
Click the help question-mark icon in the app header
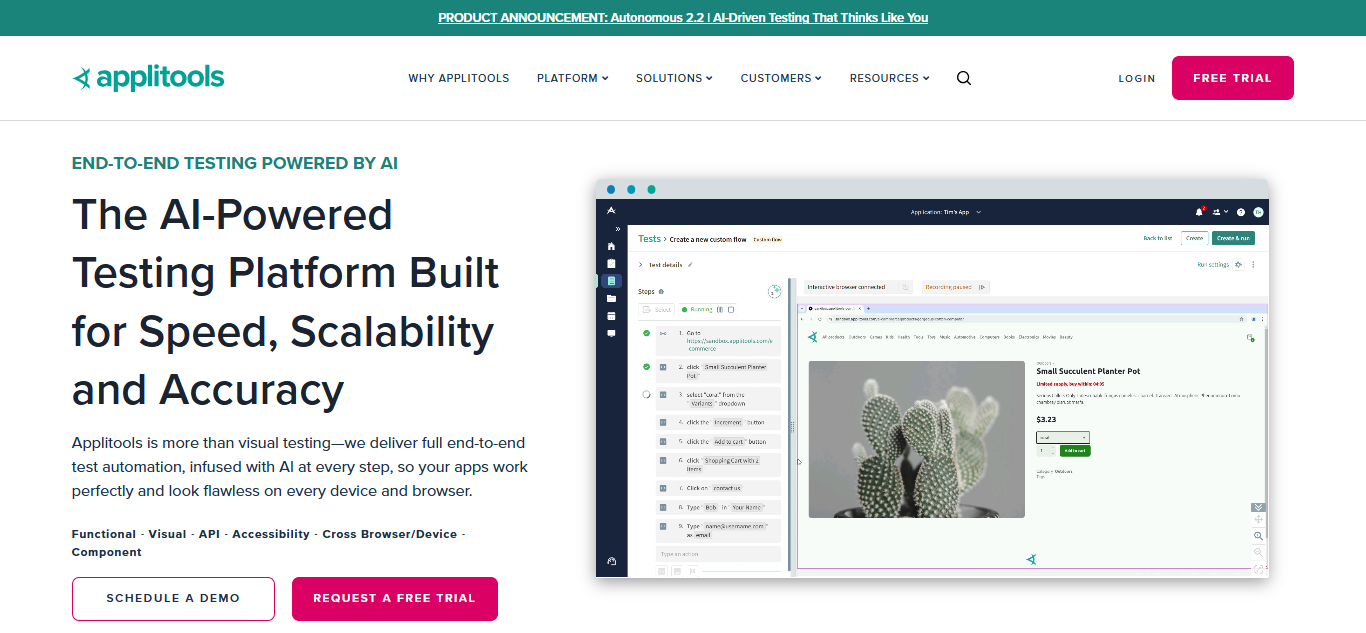[1240, 211]
